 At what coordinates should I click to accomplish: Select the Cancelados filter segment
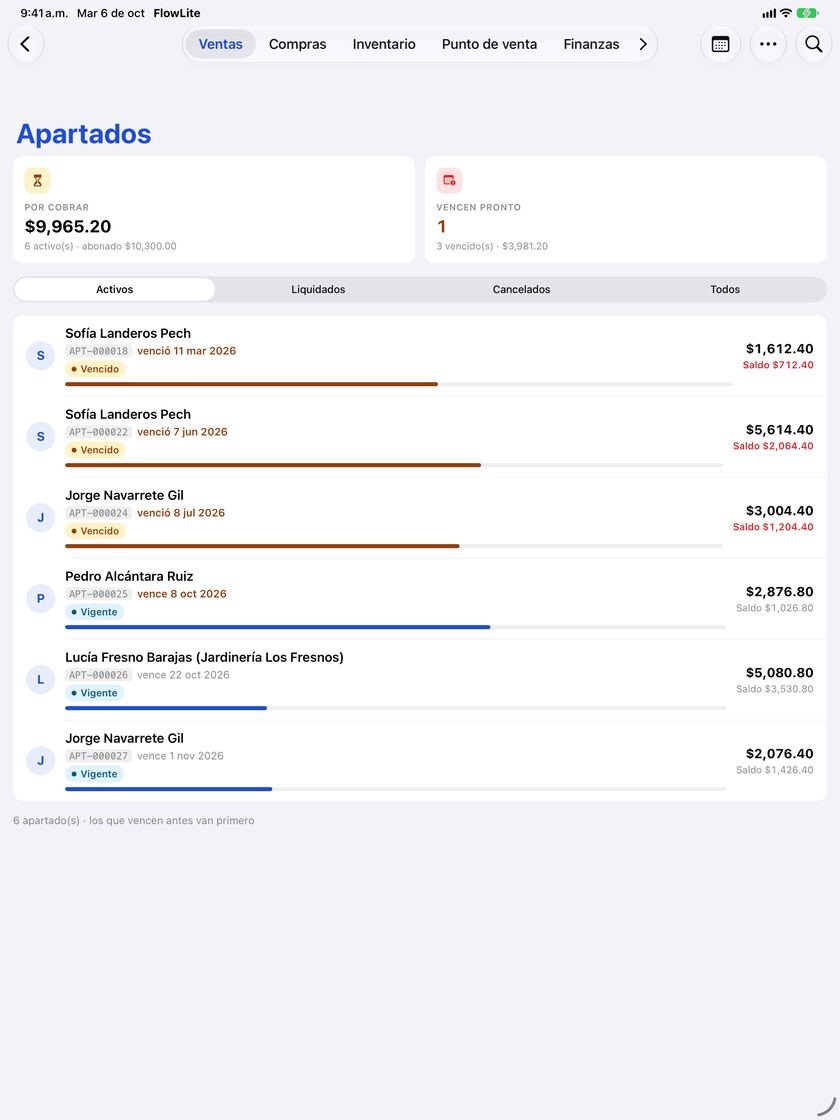(x=521, y=289)
